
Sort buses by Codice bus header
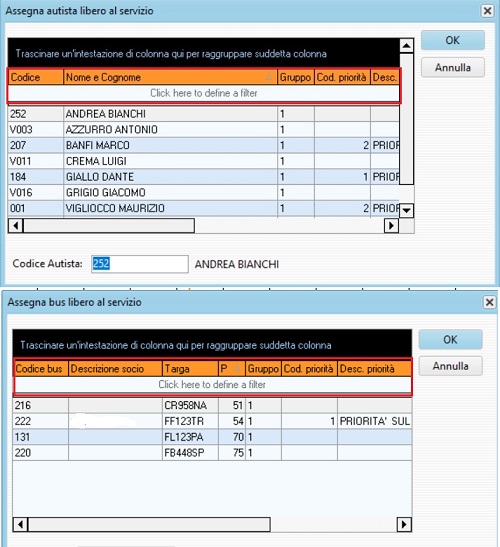tap(41, 369)
